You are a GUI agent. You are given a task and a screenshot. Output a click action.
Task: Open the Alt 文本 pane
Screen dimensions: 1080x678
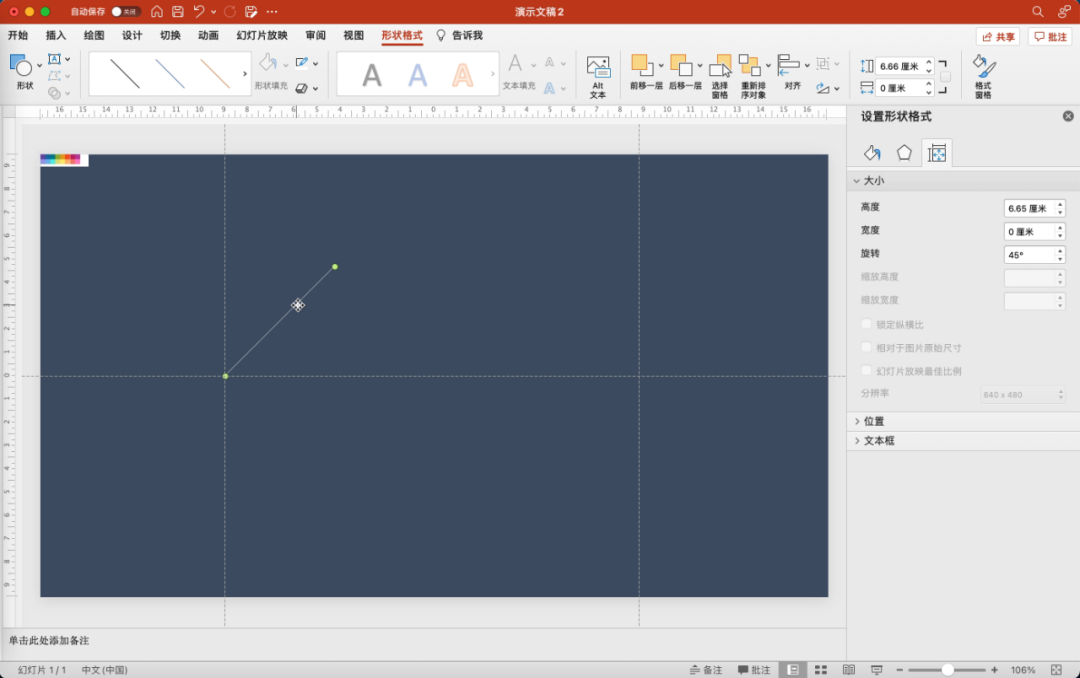(x=598, y=76)
